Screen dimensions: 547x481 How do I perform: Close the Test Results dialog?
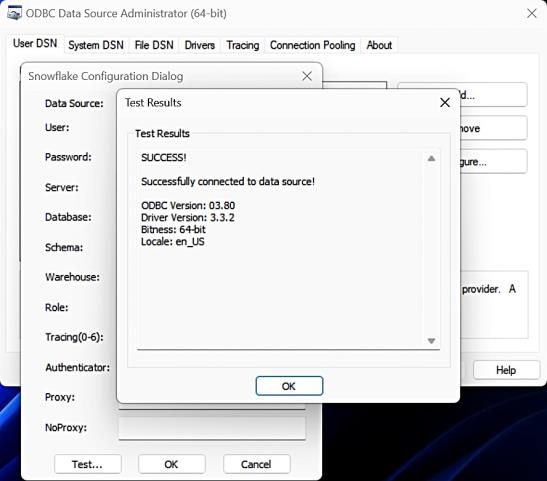(445, 103)
